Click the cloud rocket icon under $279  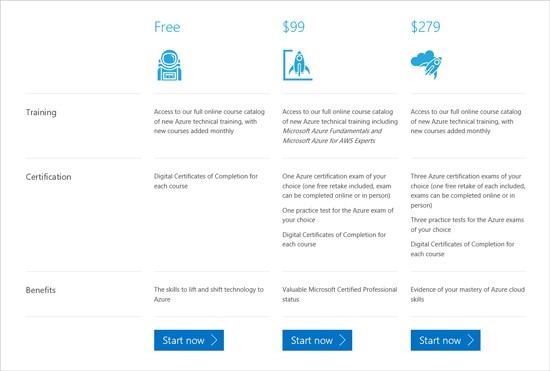tap(426, 65)
